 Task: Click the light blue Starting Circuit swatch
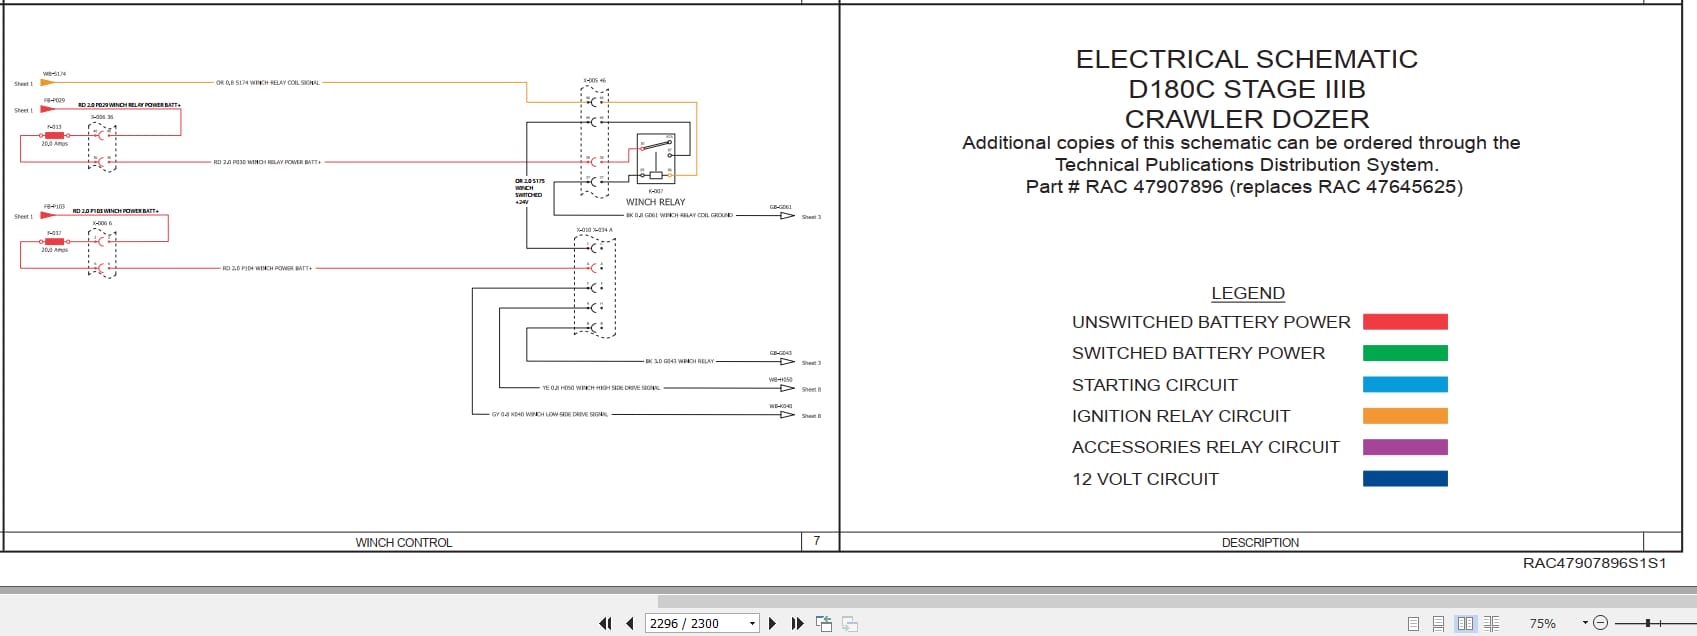(x=1405, y=385)
